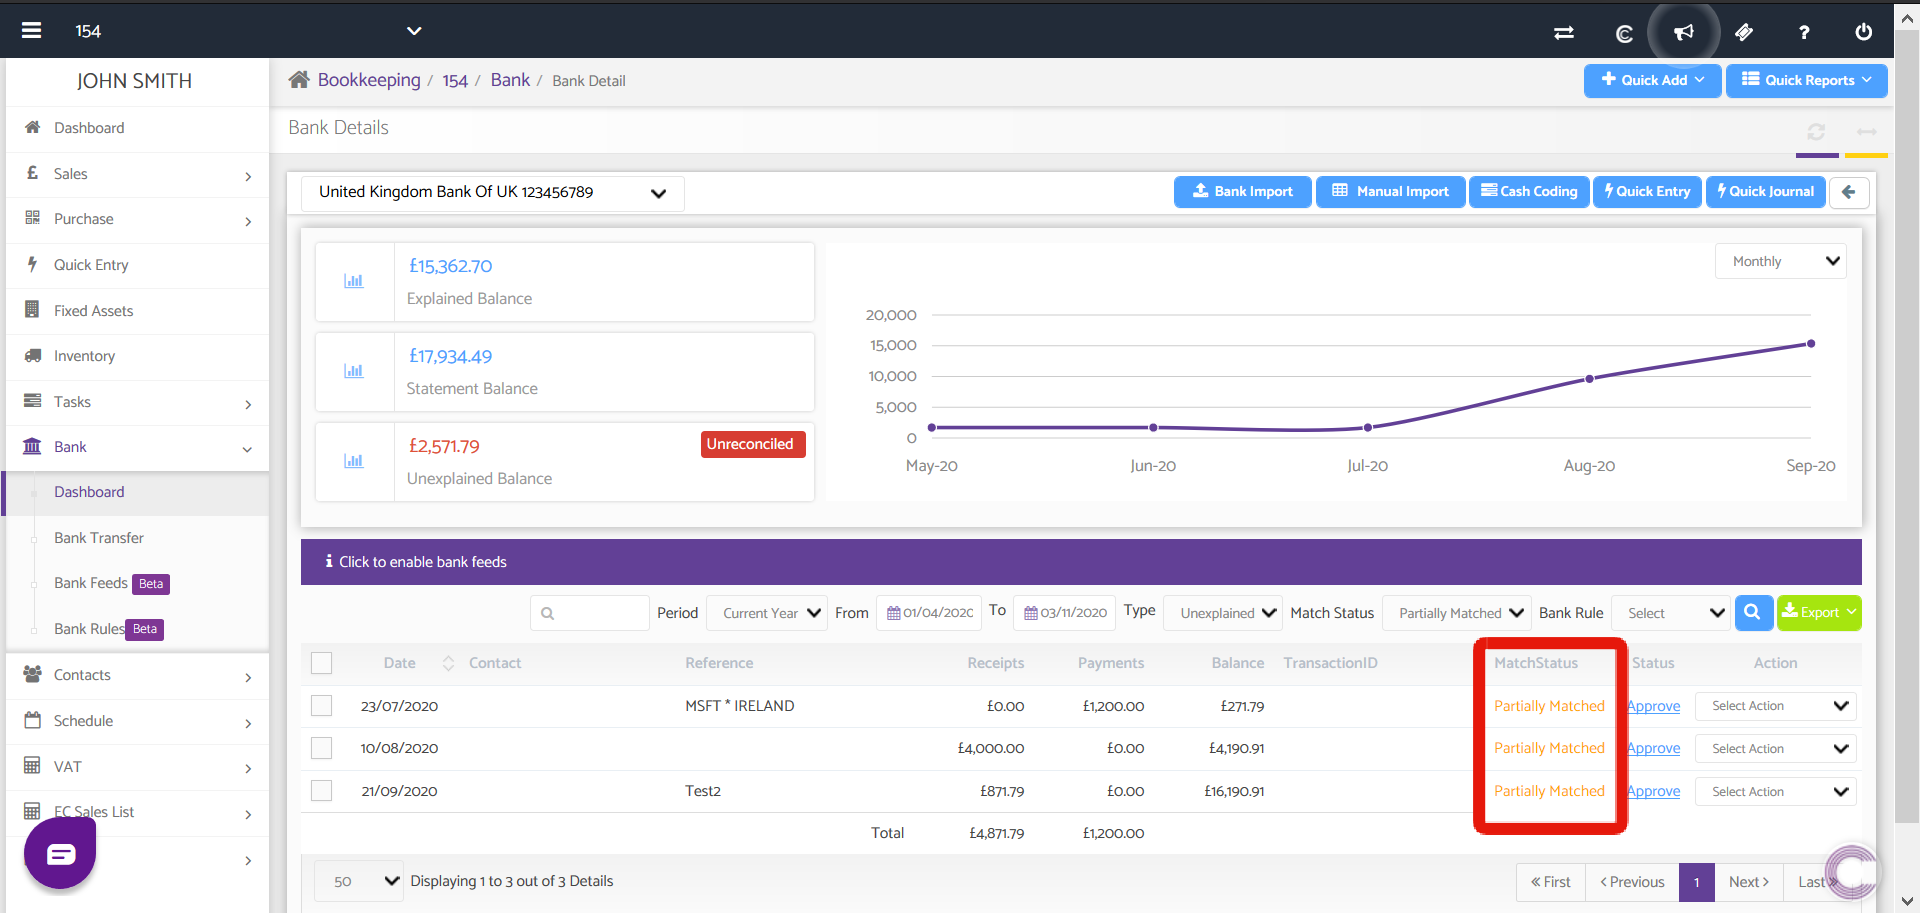This screenshot has width=1920, height=913.
Task: Go to Next page in pagination
Action: coord(1749,882)
